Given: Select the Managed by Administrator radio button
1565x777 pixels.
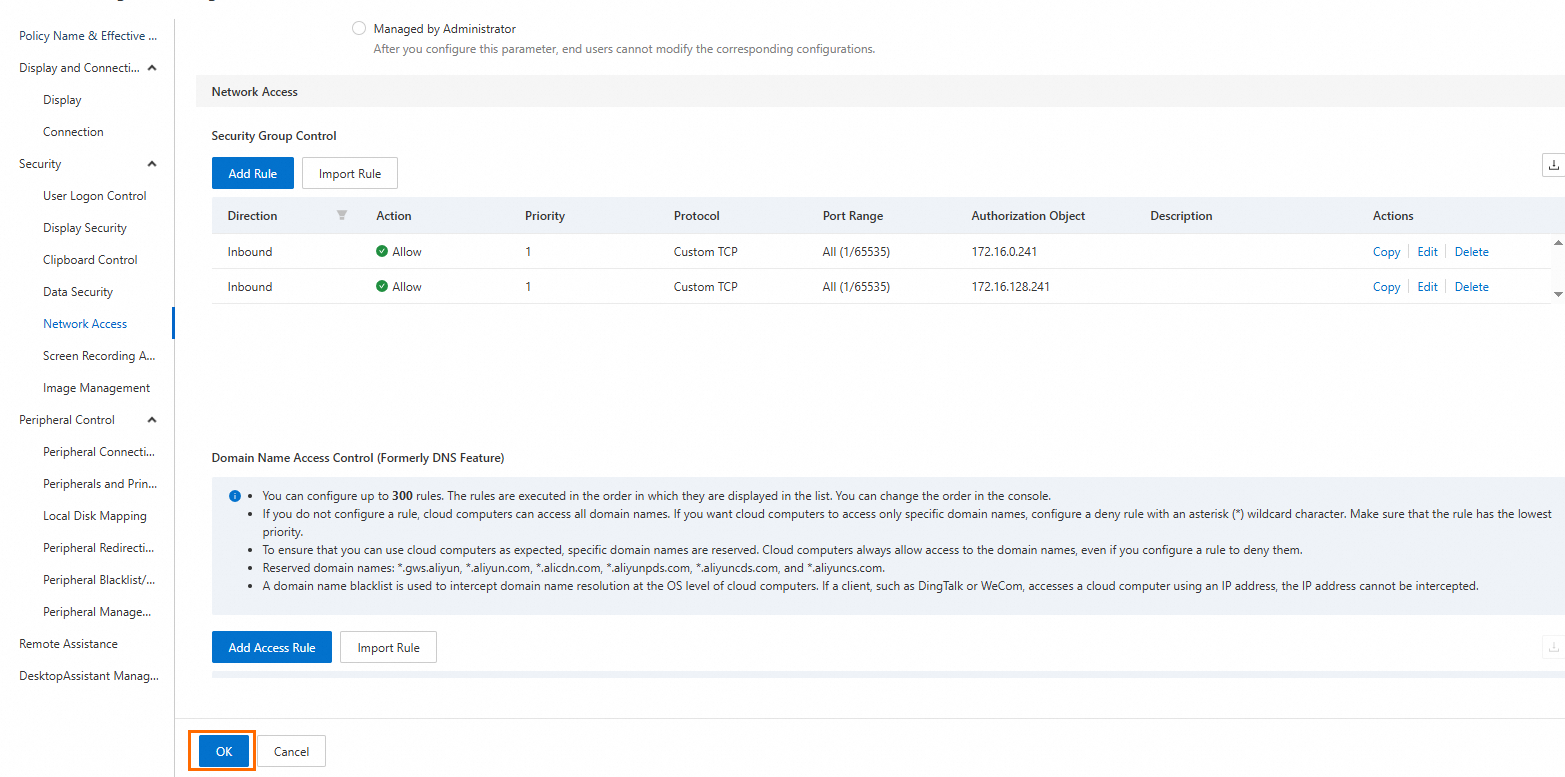Looking at the screenshot, I should 359,29.
